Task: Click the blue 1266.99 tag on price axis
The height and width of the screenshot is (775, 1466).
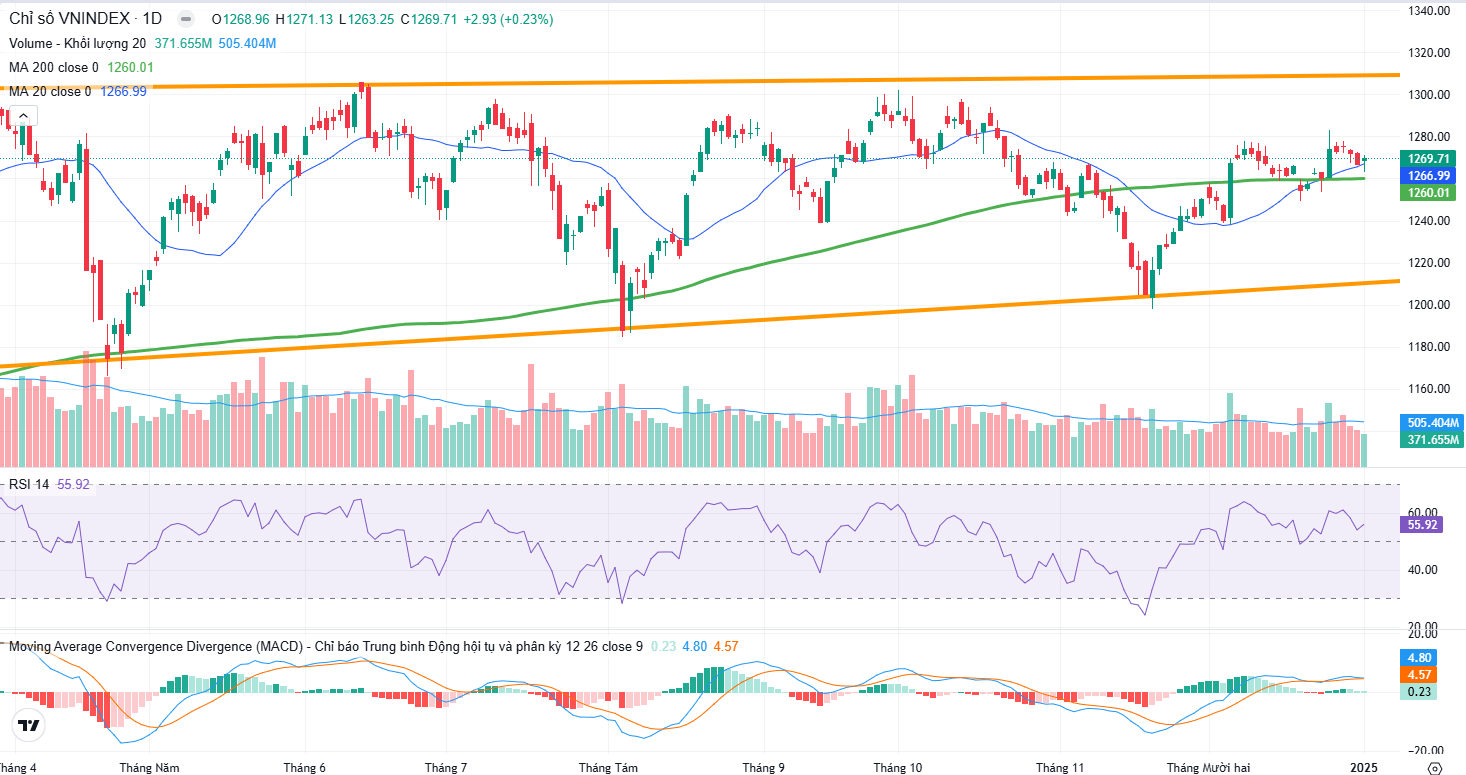Action: (x=1429, y=175)
